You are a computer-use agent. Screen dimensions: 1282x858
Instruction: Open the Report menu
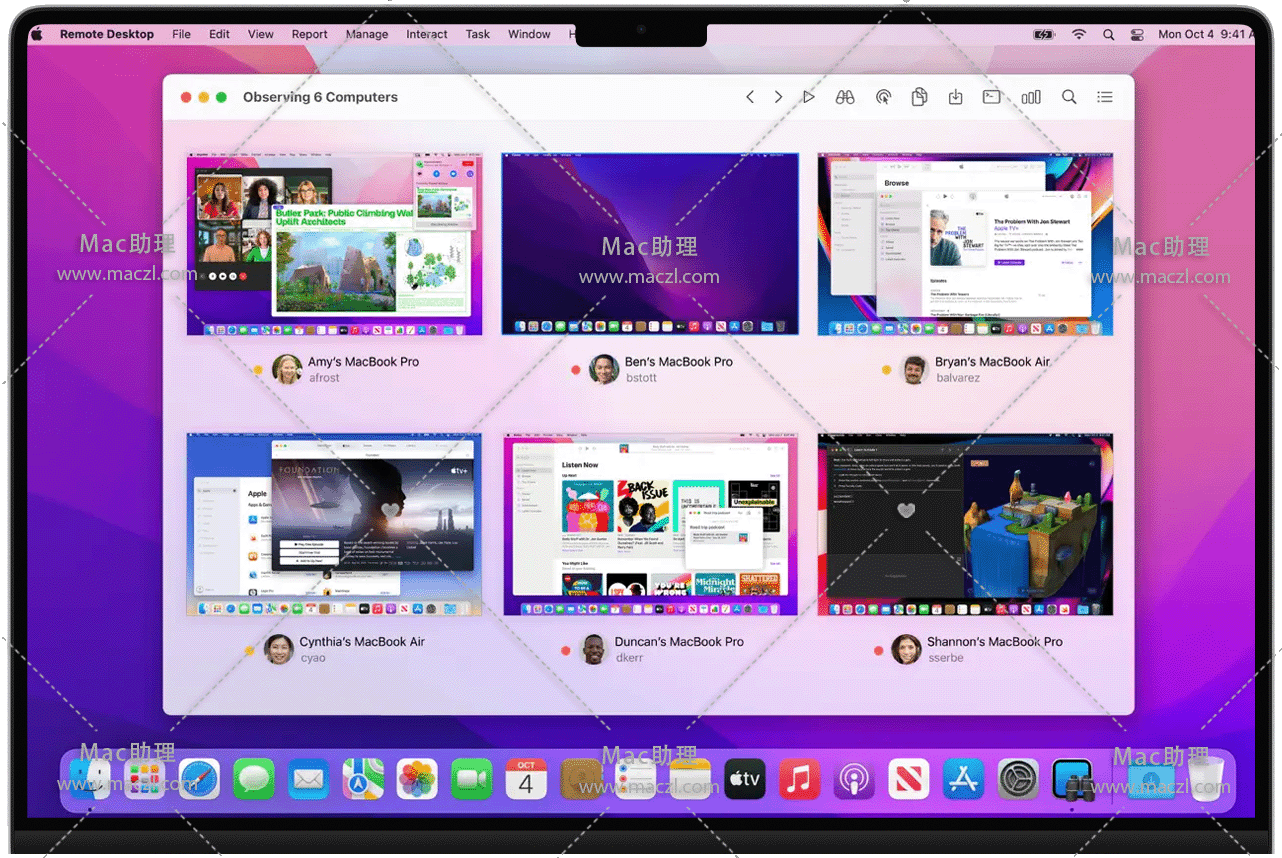pos(310,34)
